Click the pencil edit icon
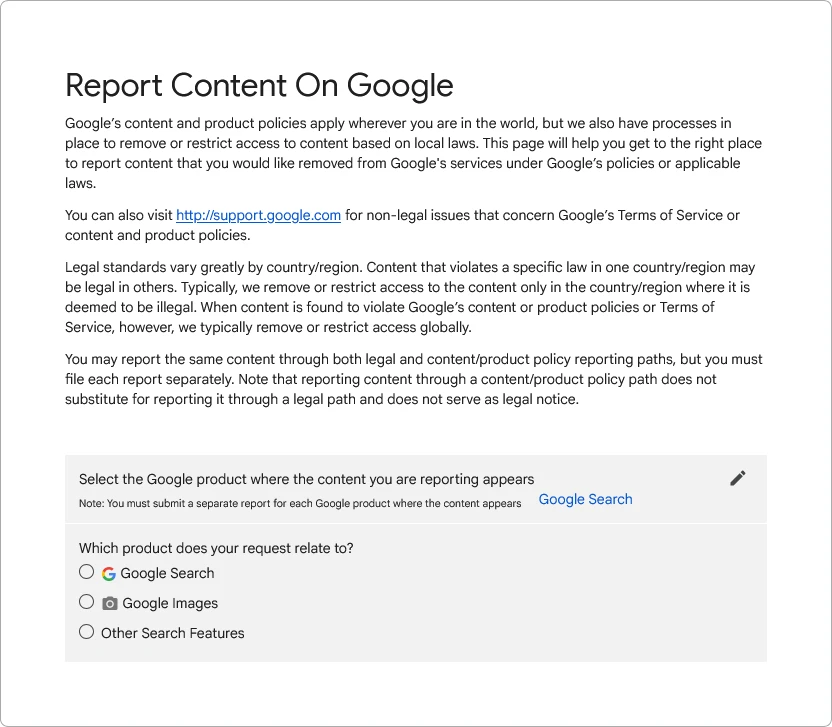832x727 pixels. 738,478
